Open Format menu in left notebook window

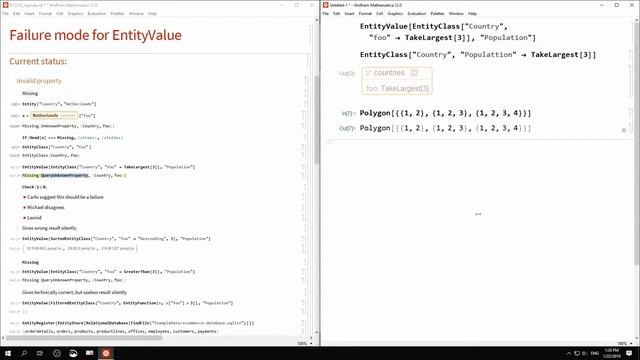tap(45, 13)
